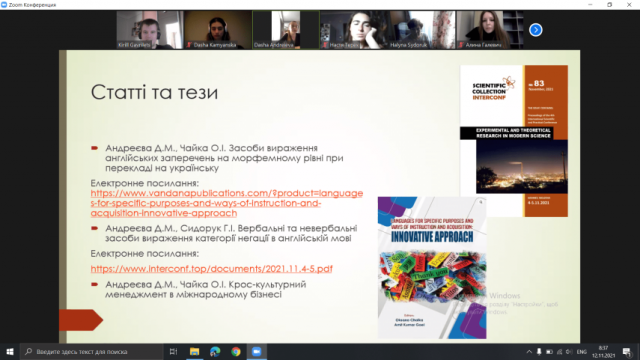
Task: Click the microphone icon in the system tray
Action: [x=539, y=351]
